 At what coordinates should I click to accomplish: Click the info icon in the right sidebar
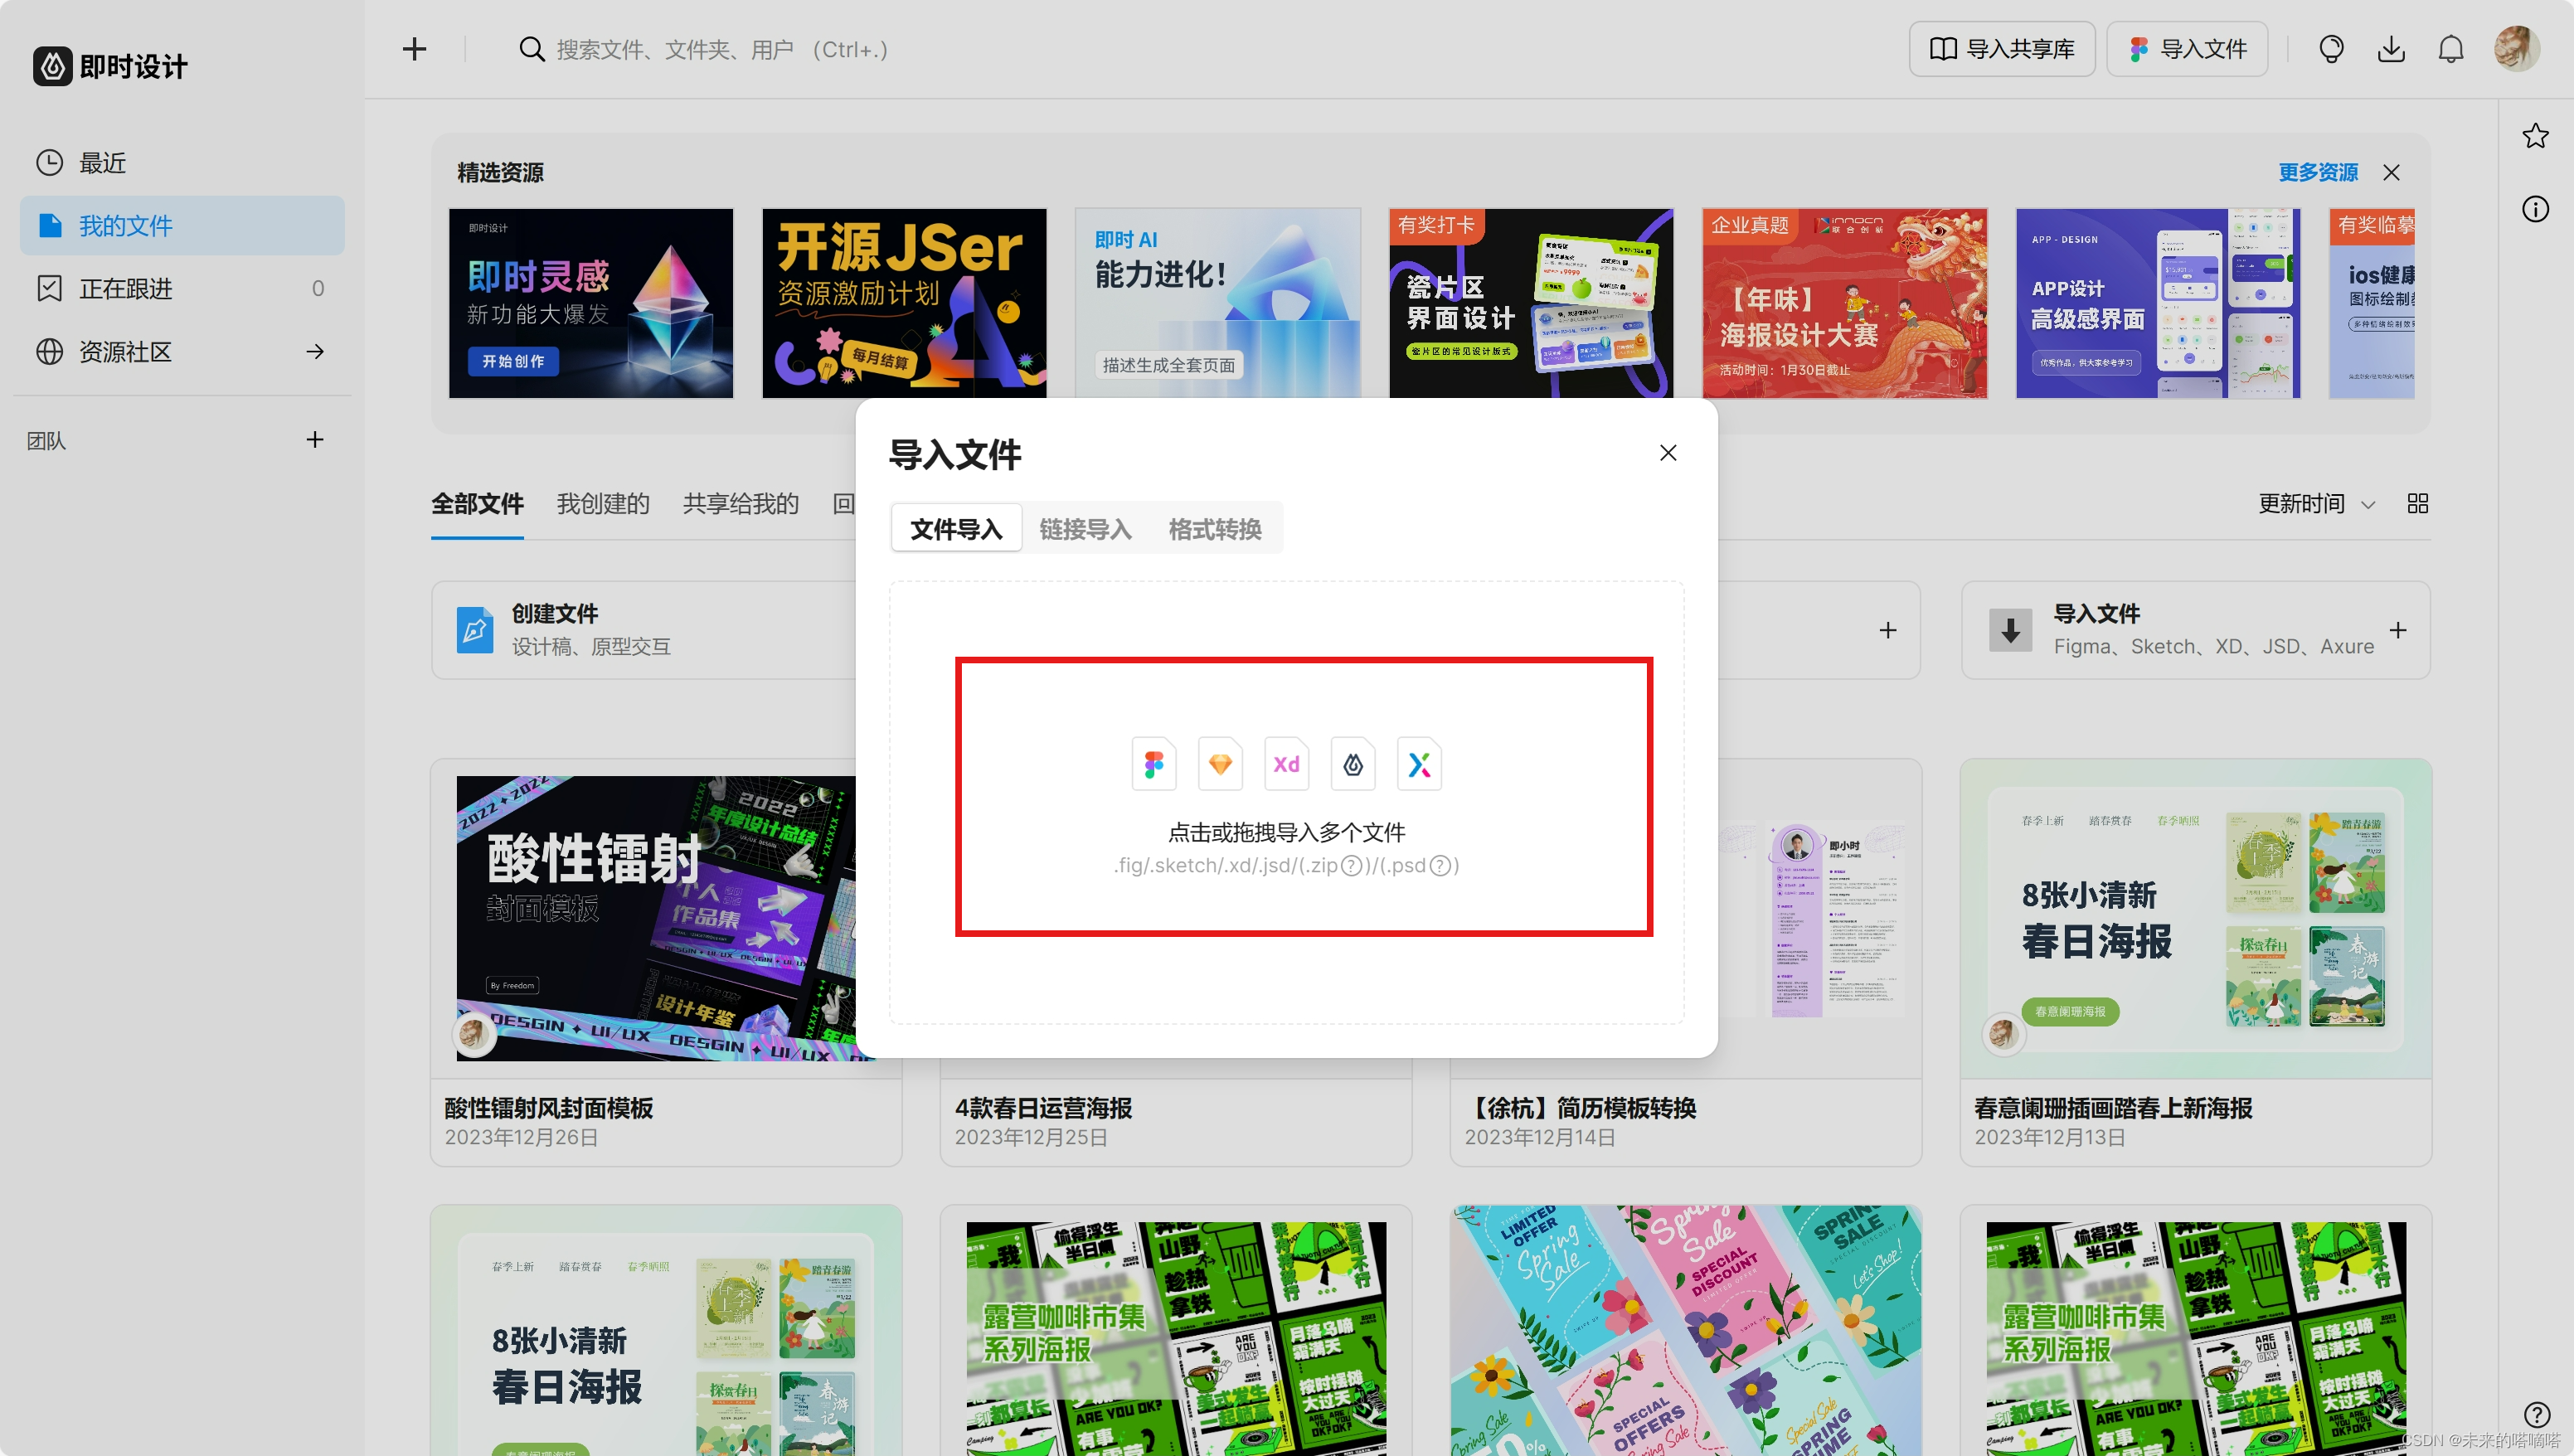(2535, 209)
